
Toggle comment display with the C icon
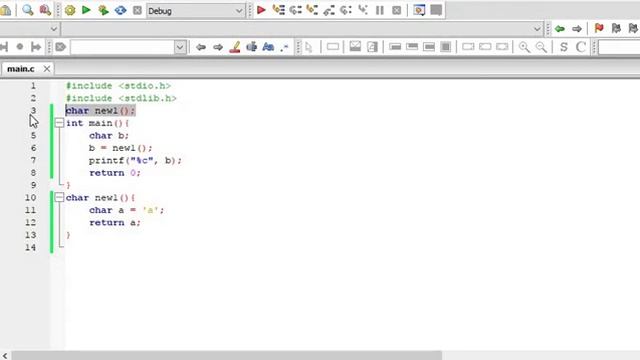(x=581, y=47)
